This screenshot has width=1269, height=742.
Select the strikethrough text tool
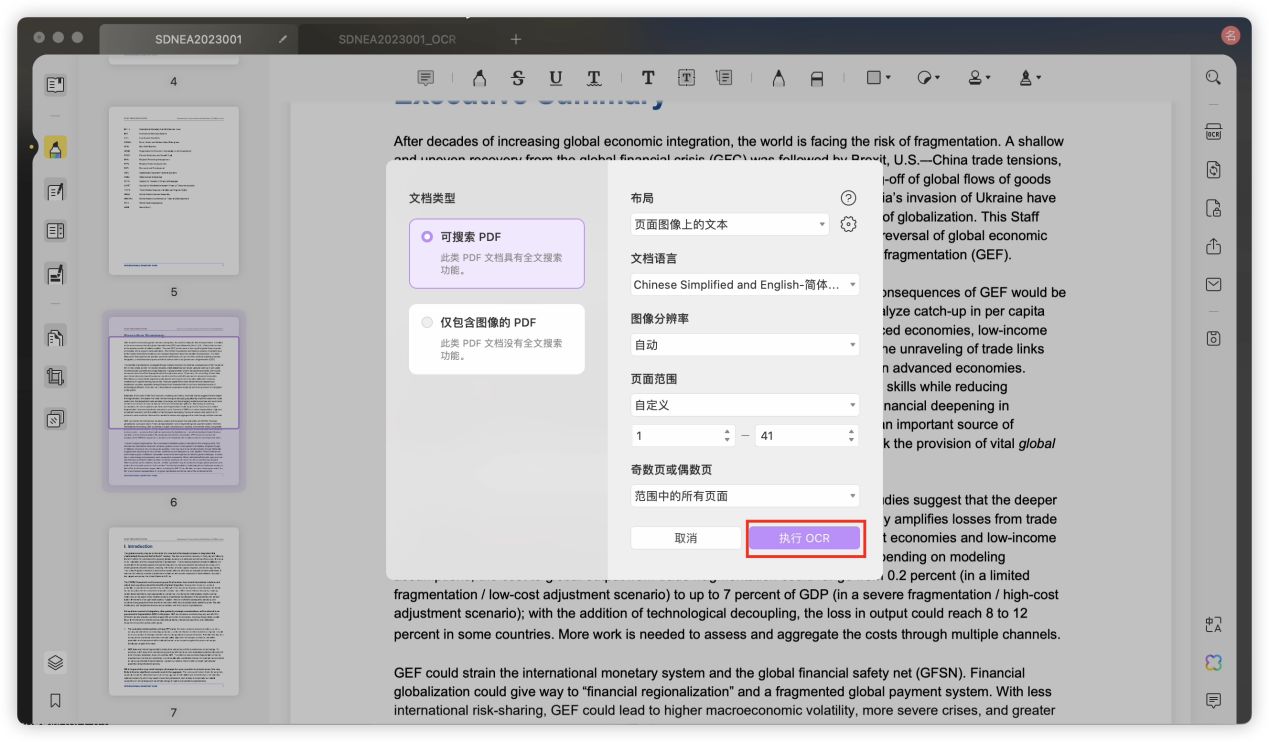(x=517, y=78)
